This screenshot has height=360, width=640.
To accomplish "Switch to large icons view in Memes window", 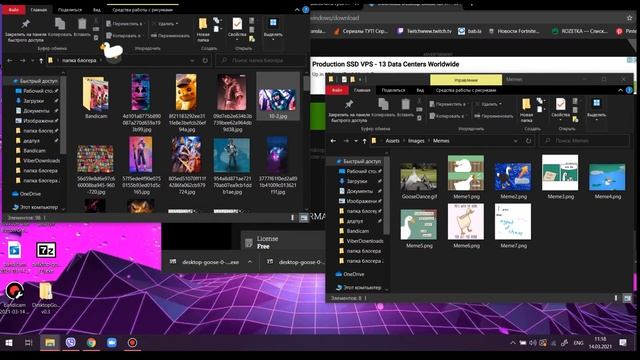I will click(x=627, y=298).
